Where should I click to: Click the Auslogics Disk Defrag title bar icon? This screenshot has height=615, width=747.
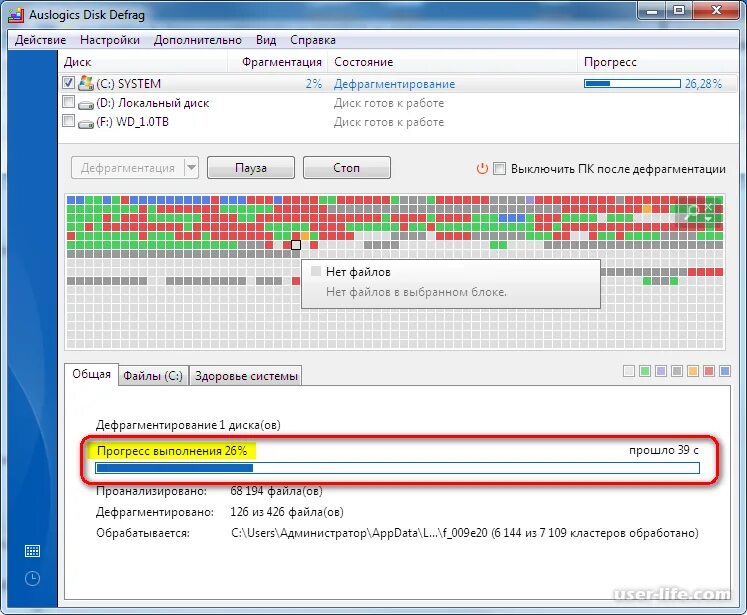coord(16,15)
